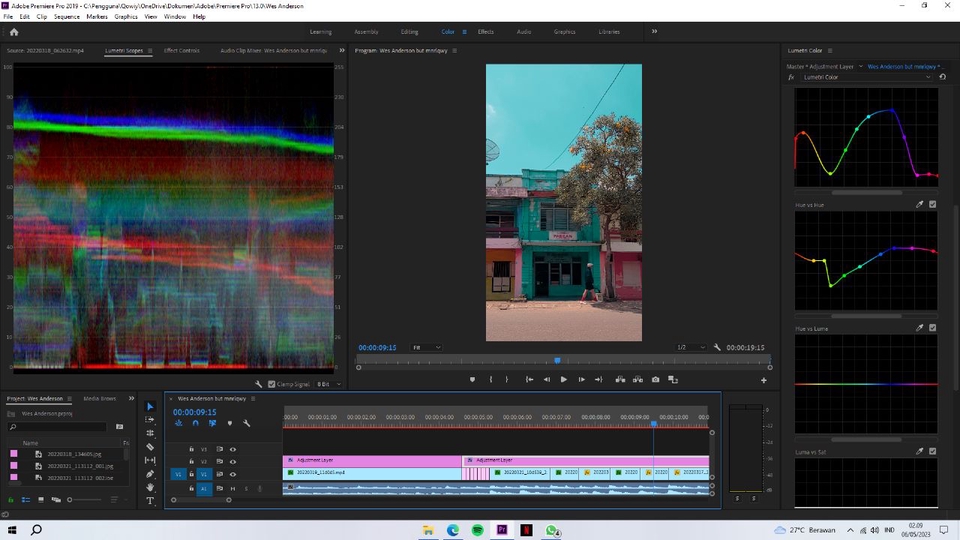Click the Hue vs Hue eyedropper

pos(920,204)
